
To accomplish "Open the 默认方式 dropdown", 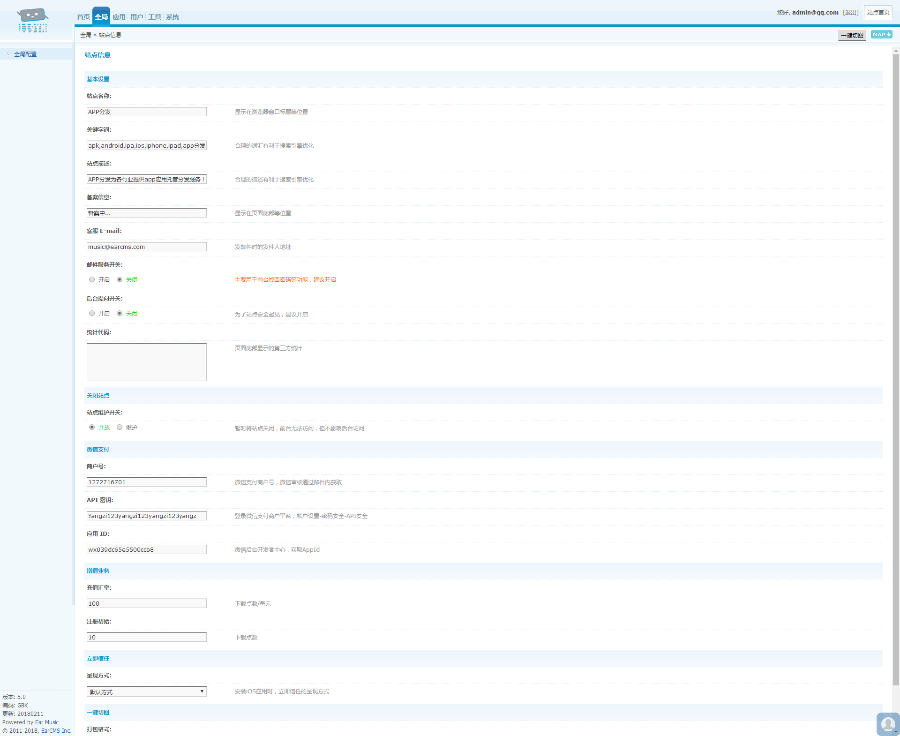I will 146,691.
